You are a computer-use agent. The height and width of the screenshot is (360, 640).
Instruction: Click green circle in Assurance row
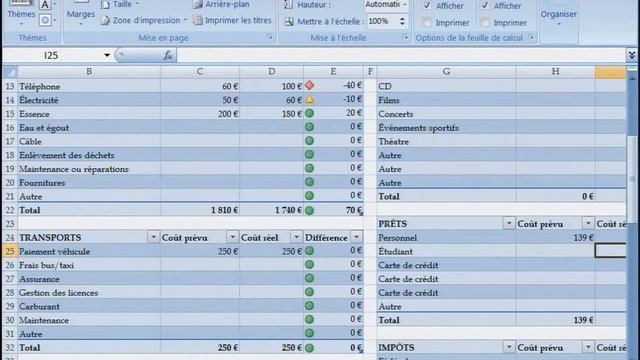310,278
